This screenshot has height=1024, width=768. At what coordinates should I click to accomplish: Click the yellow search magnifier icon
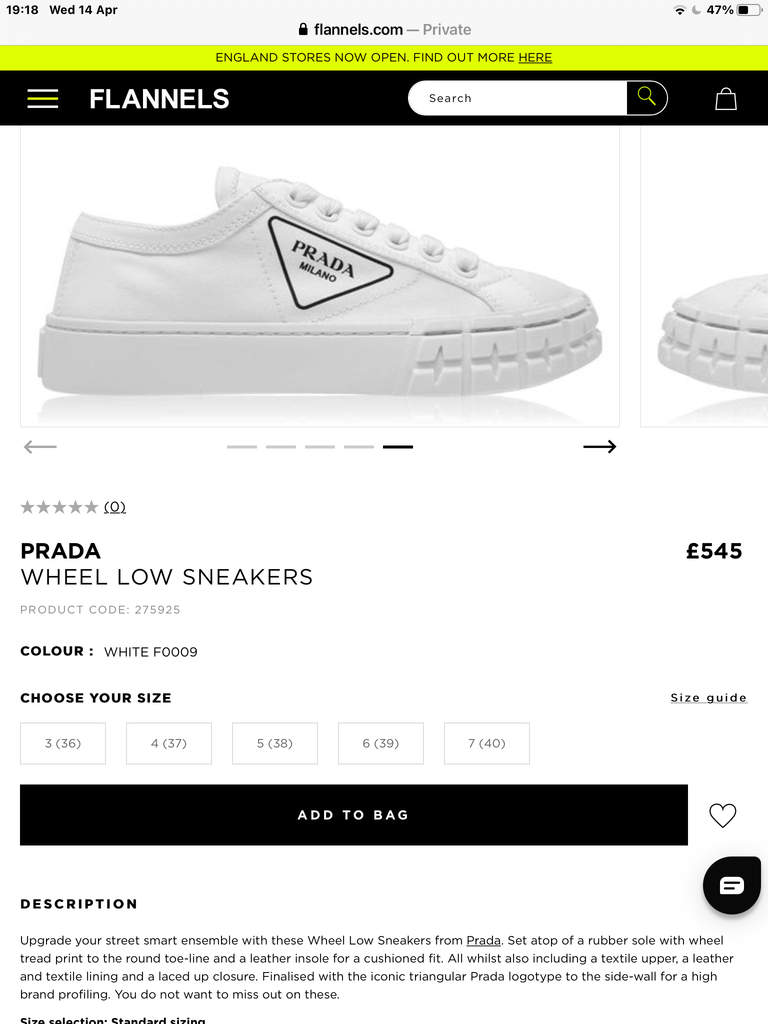click(x=647, y=97)
